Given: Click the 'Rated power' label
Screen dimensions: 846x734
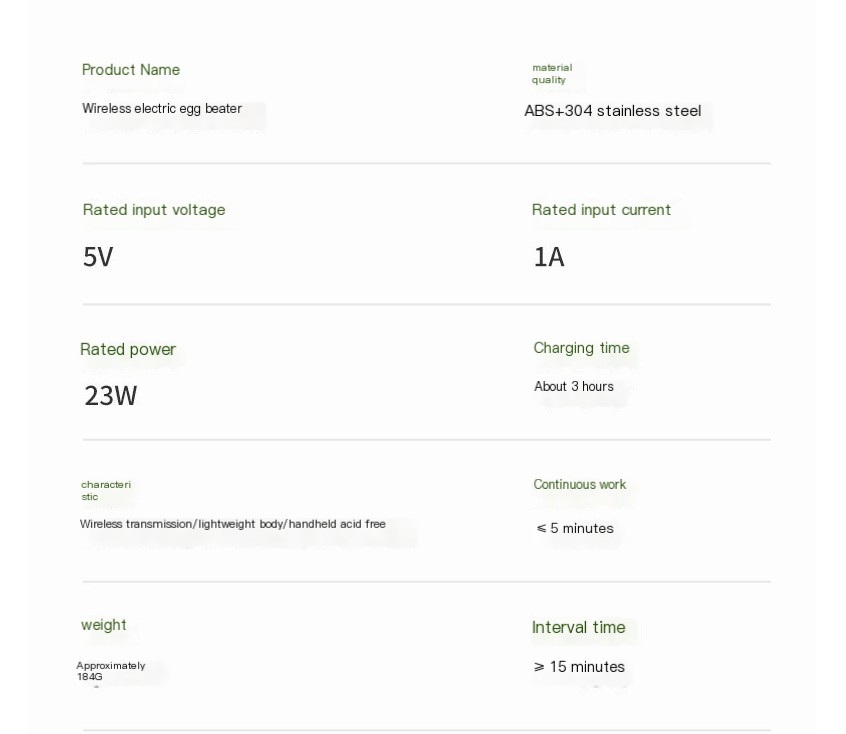Looking at the screenshot, I should point(128,350).
